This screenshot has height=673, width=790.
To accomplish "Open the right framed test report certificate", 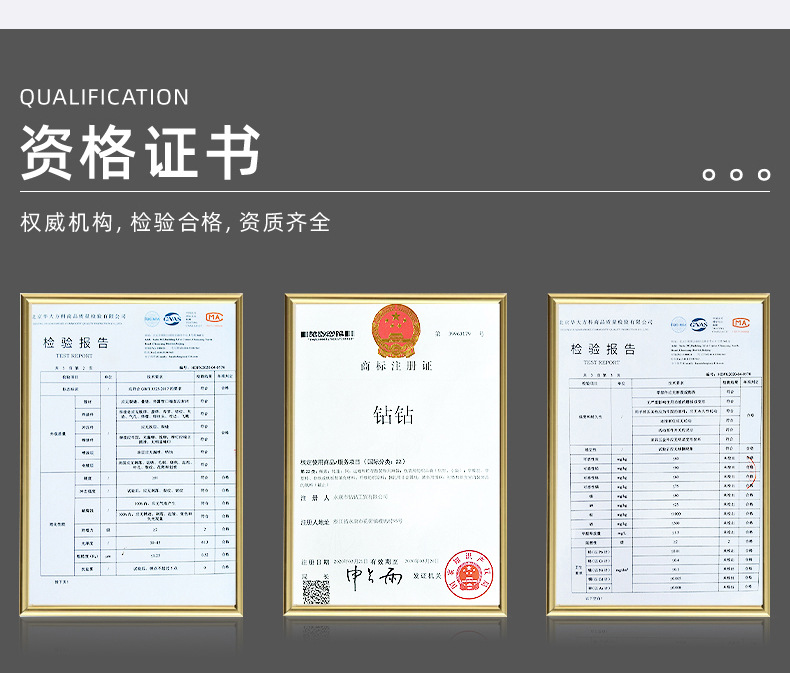I will click(x=659, y=455).
